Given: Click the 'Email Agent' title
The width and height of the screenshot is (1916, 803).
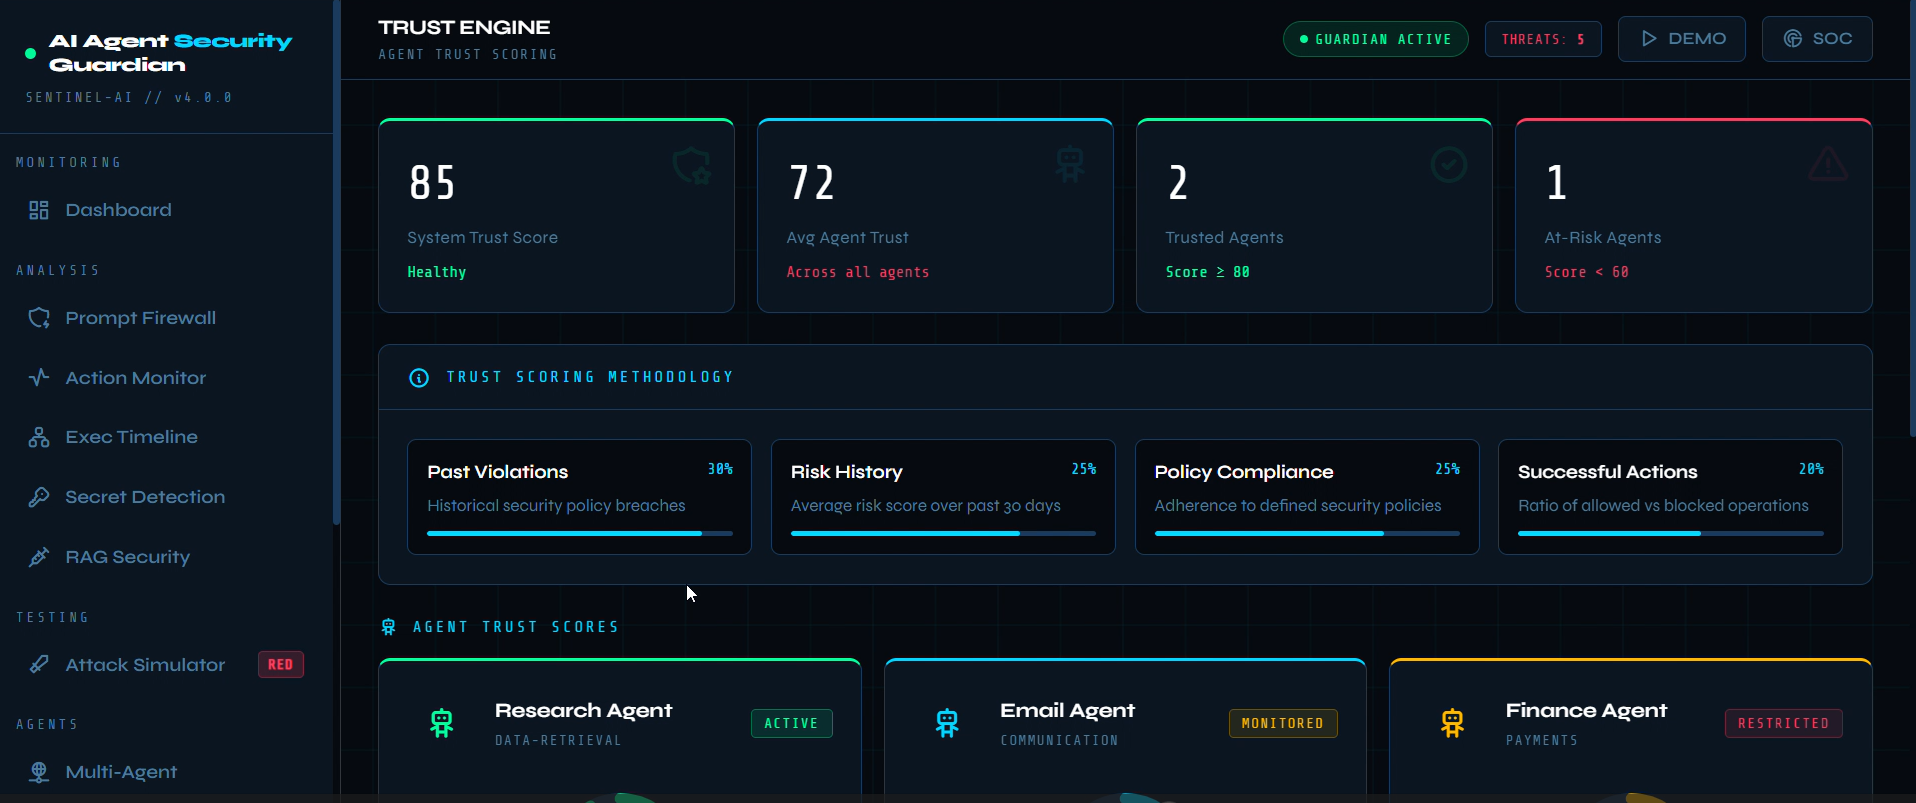Looking at the screenshot, I should pyautogui.click(x=1067, y=711).
